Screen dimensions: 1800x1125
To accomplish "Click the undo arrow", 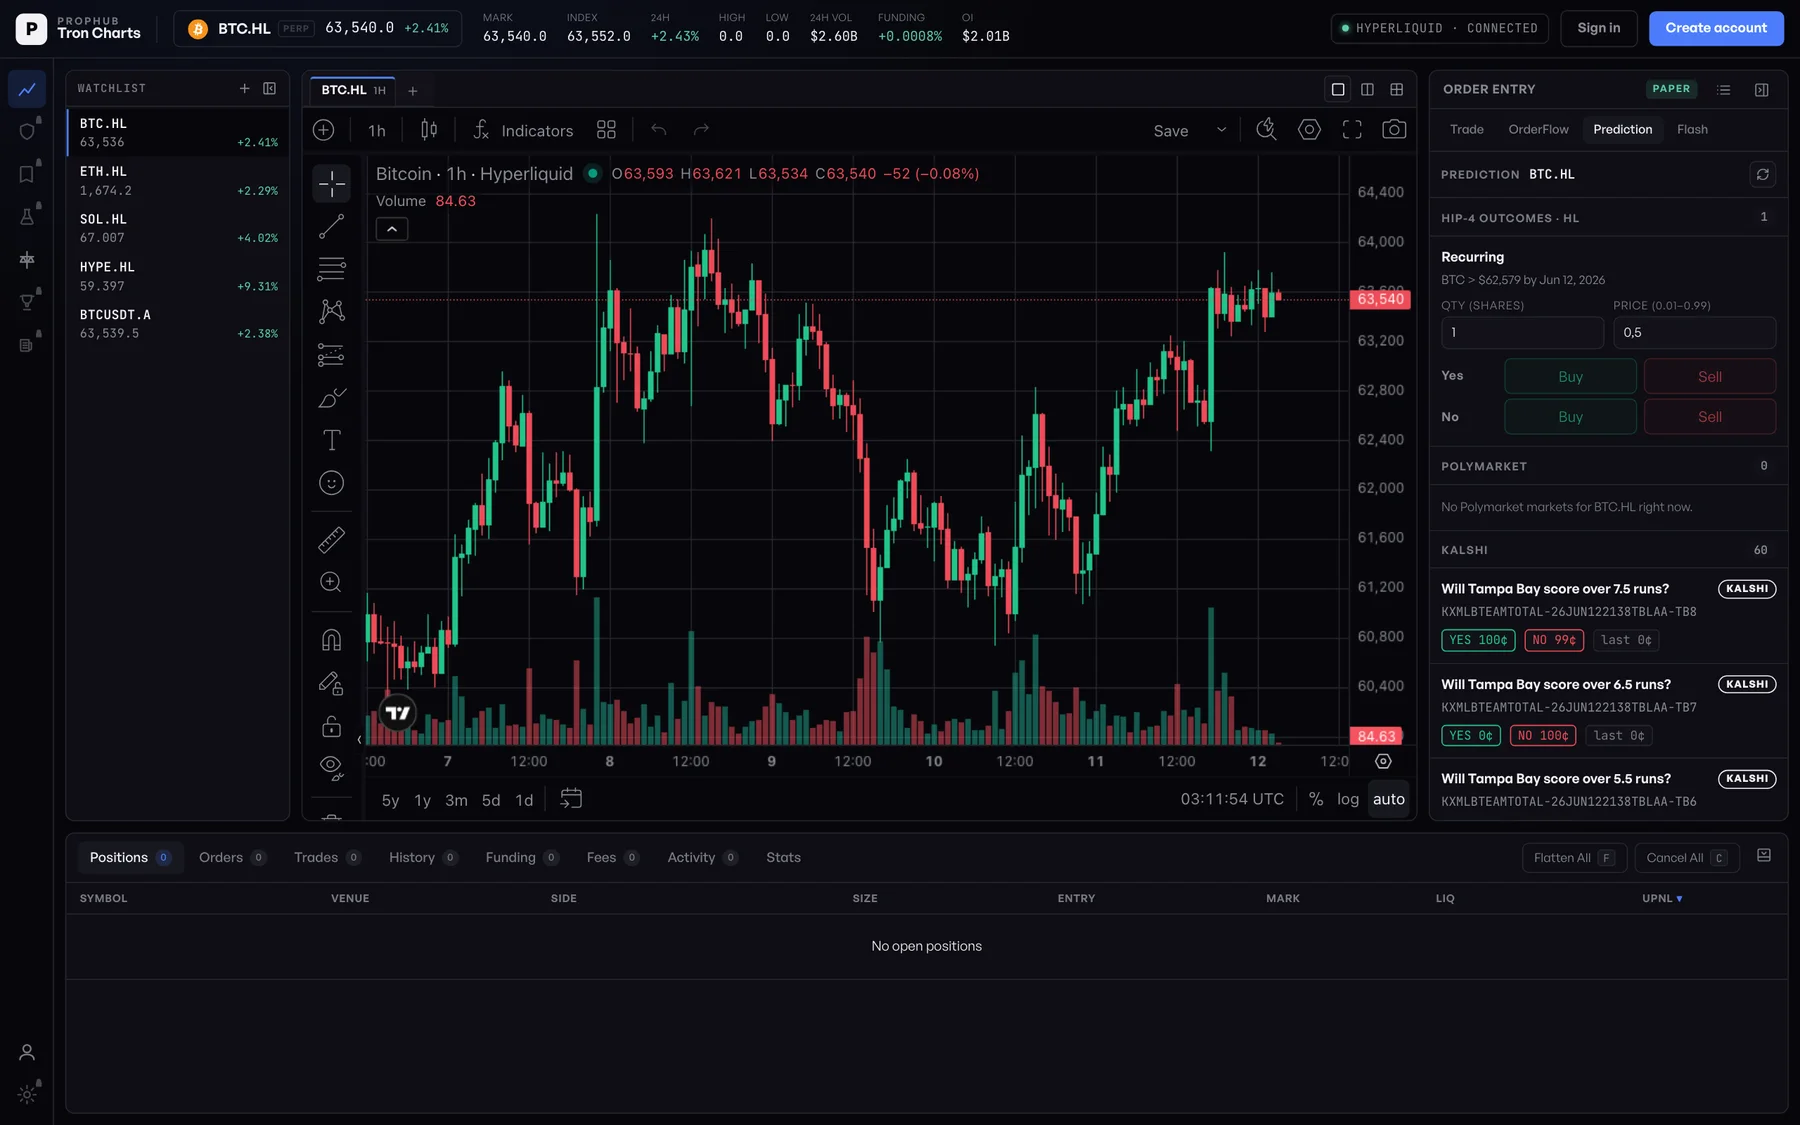I will [x=658, y=130].
